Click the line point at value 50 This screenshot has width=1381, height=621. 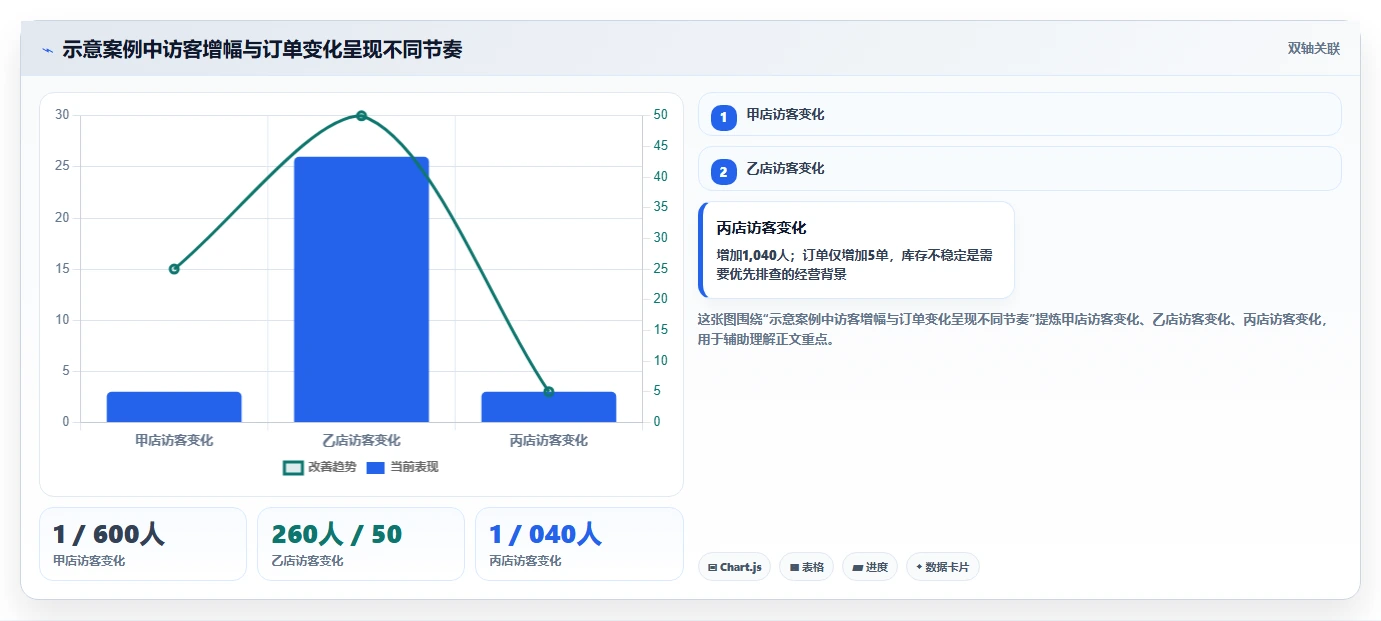tap(361, 116)
